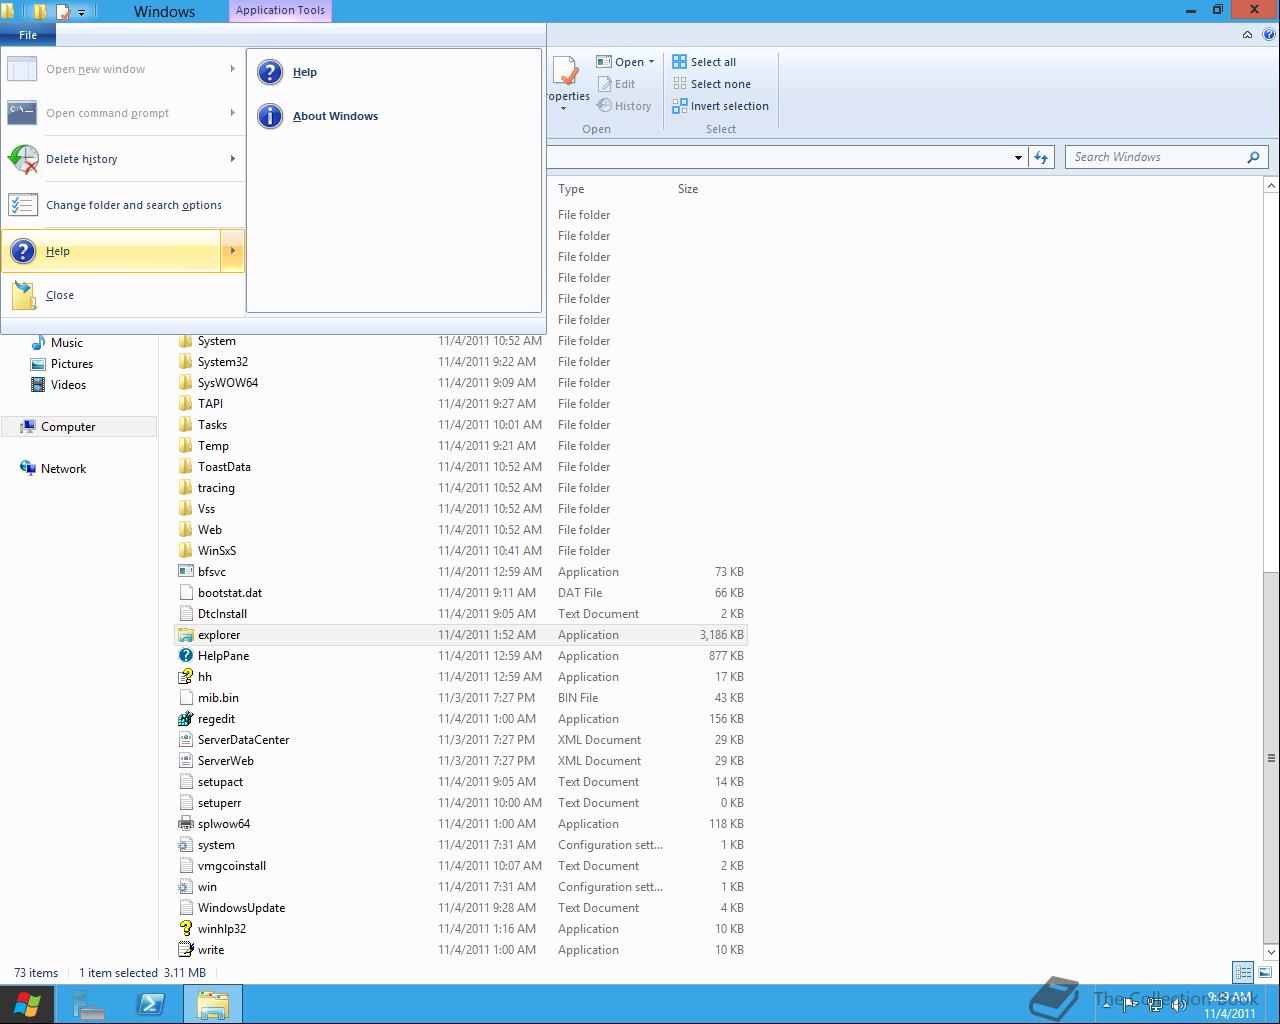Select the bootstat.dat file name
This screenshot has height=1024, width=1280.
click(230, 593)
